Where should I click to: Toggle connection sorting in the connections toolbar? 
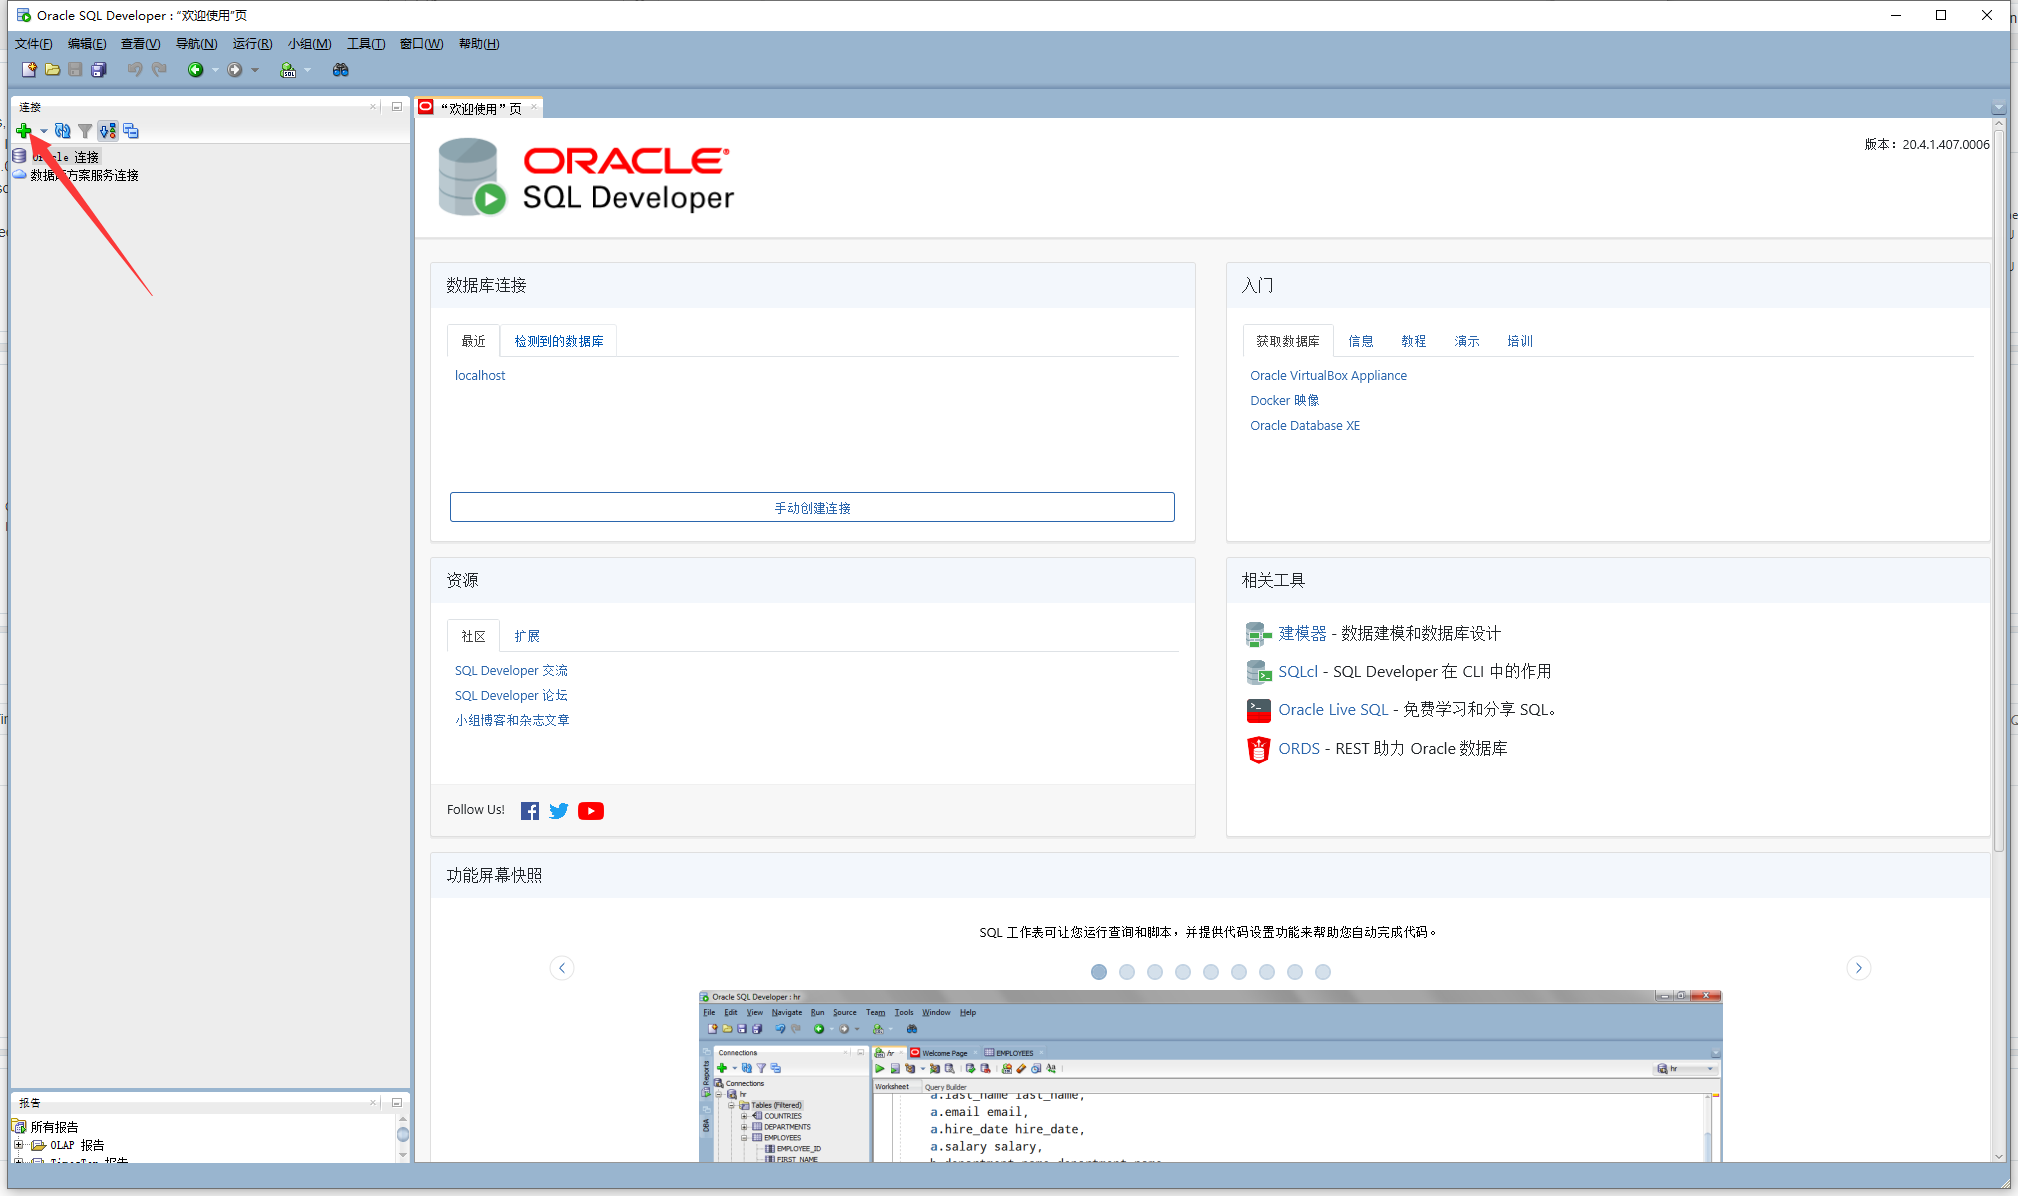click(x=107, y=130)
